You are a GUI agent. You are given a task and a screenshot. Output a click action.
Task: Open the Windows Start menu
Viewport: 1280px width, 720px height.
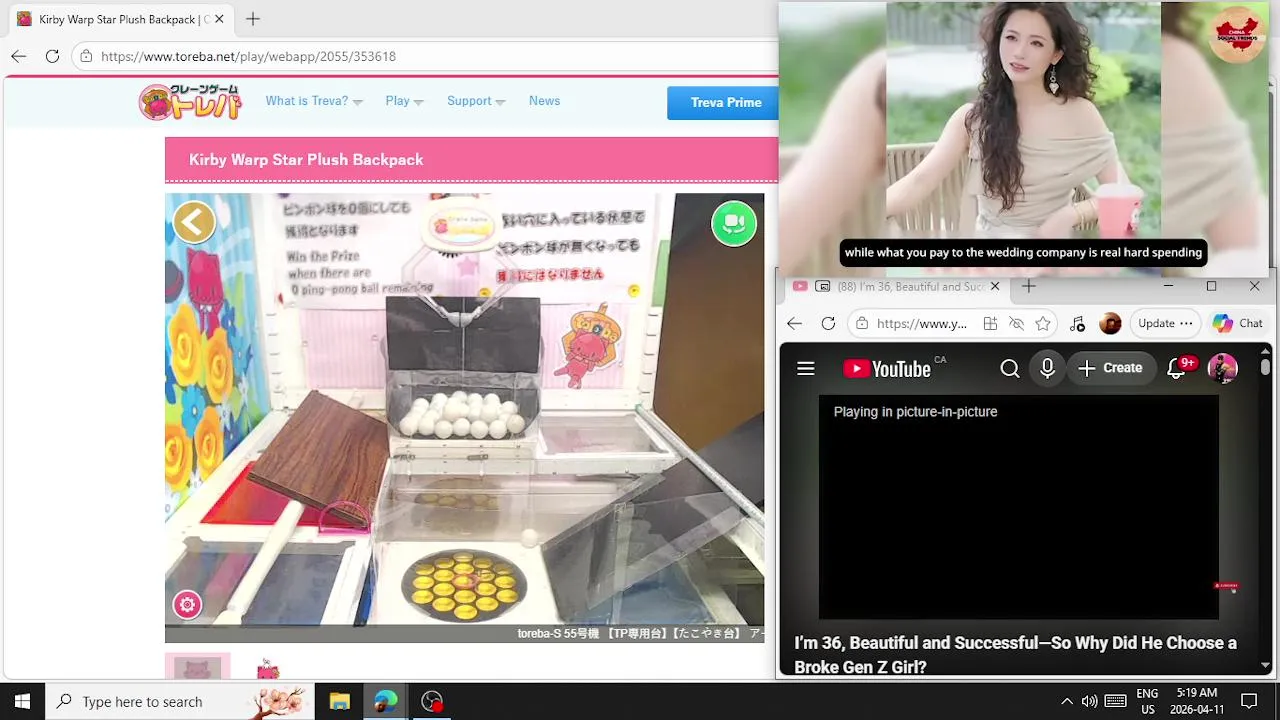pyautogui.click(x=22, y=701)
